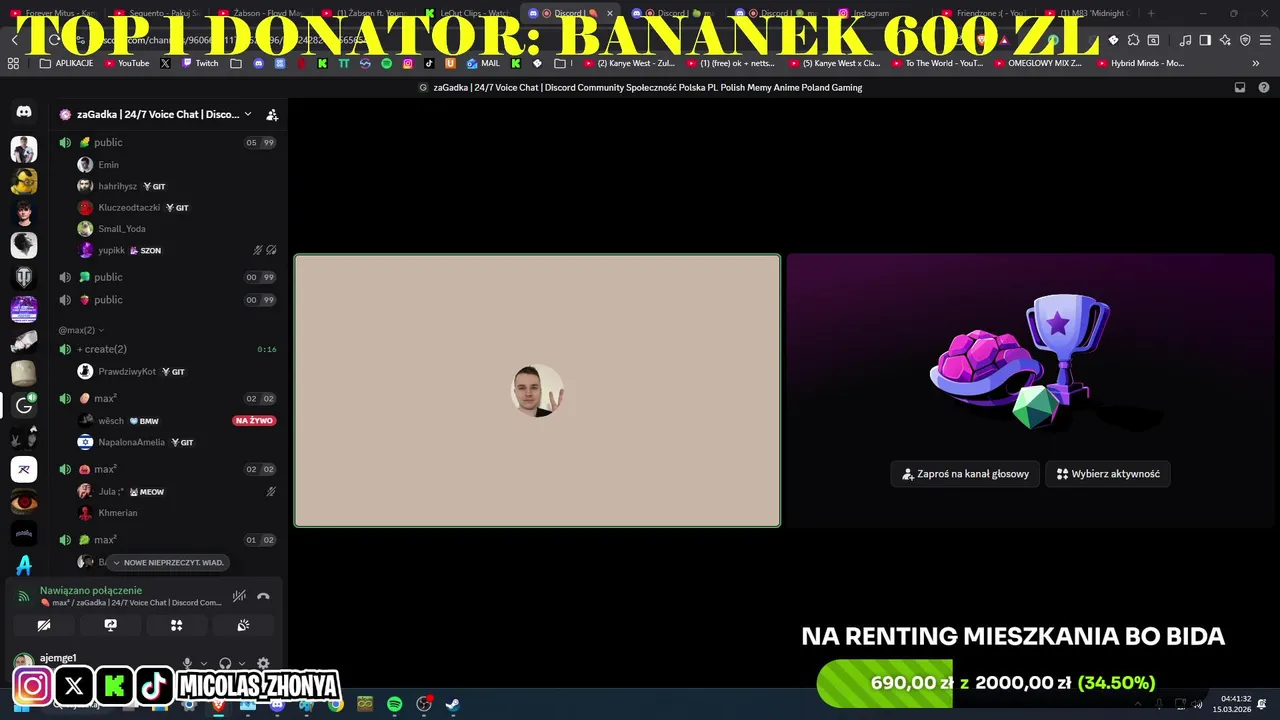Open the World of Tanks server icon
The width and height of the screenshot is (1280, 720).
point(24,277)
